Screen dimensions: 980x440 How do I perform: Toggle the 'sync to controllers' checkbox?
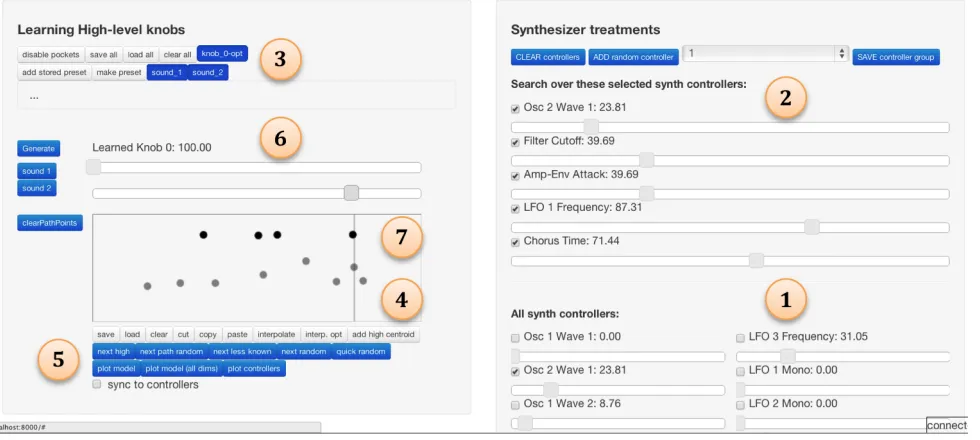click(x=97, y=384)
